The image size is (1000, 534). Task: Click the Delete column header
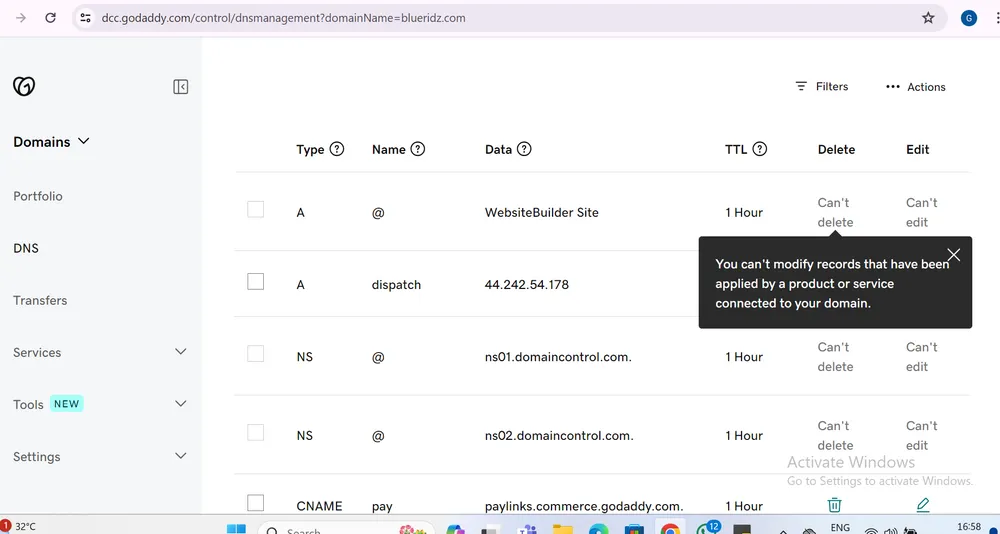pyautogui.click(x=836, y=149)
